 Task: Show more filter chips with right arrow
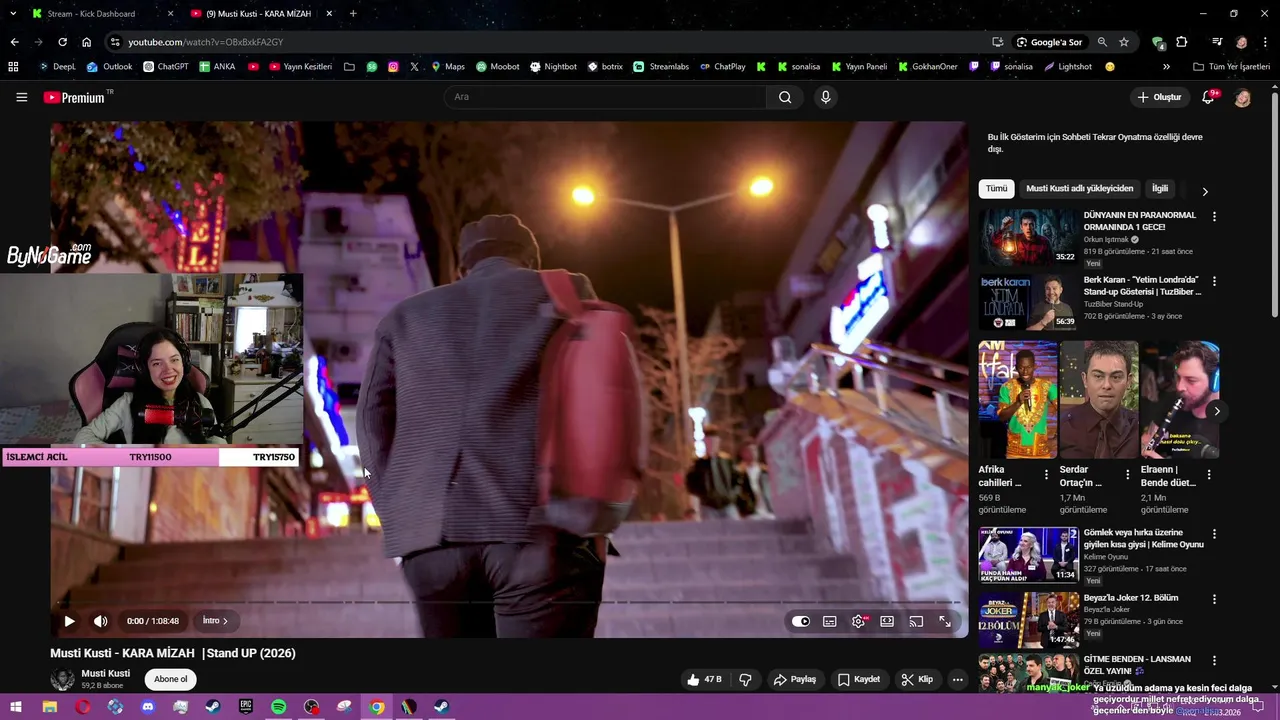(x=1205, y=191)
